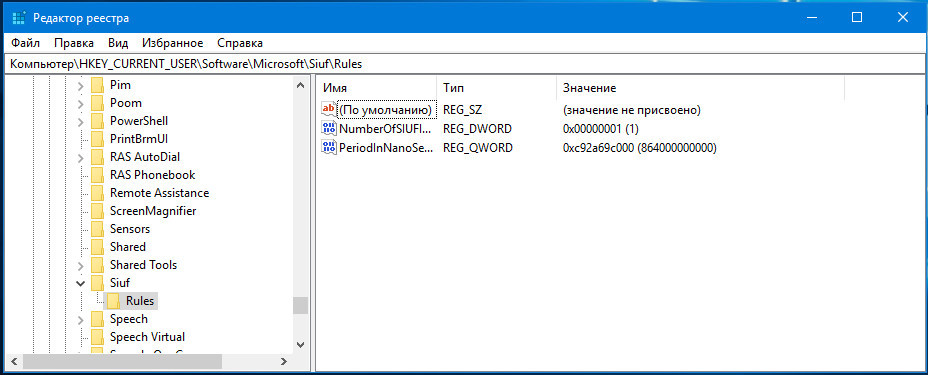The width and height of the screenshot is (928, 375).
Task: Click the Registry Editor title bar icon
Action: (x=19, y=18)
